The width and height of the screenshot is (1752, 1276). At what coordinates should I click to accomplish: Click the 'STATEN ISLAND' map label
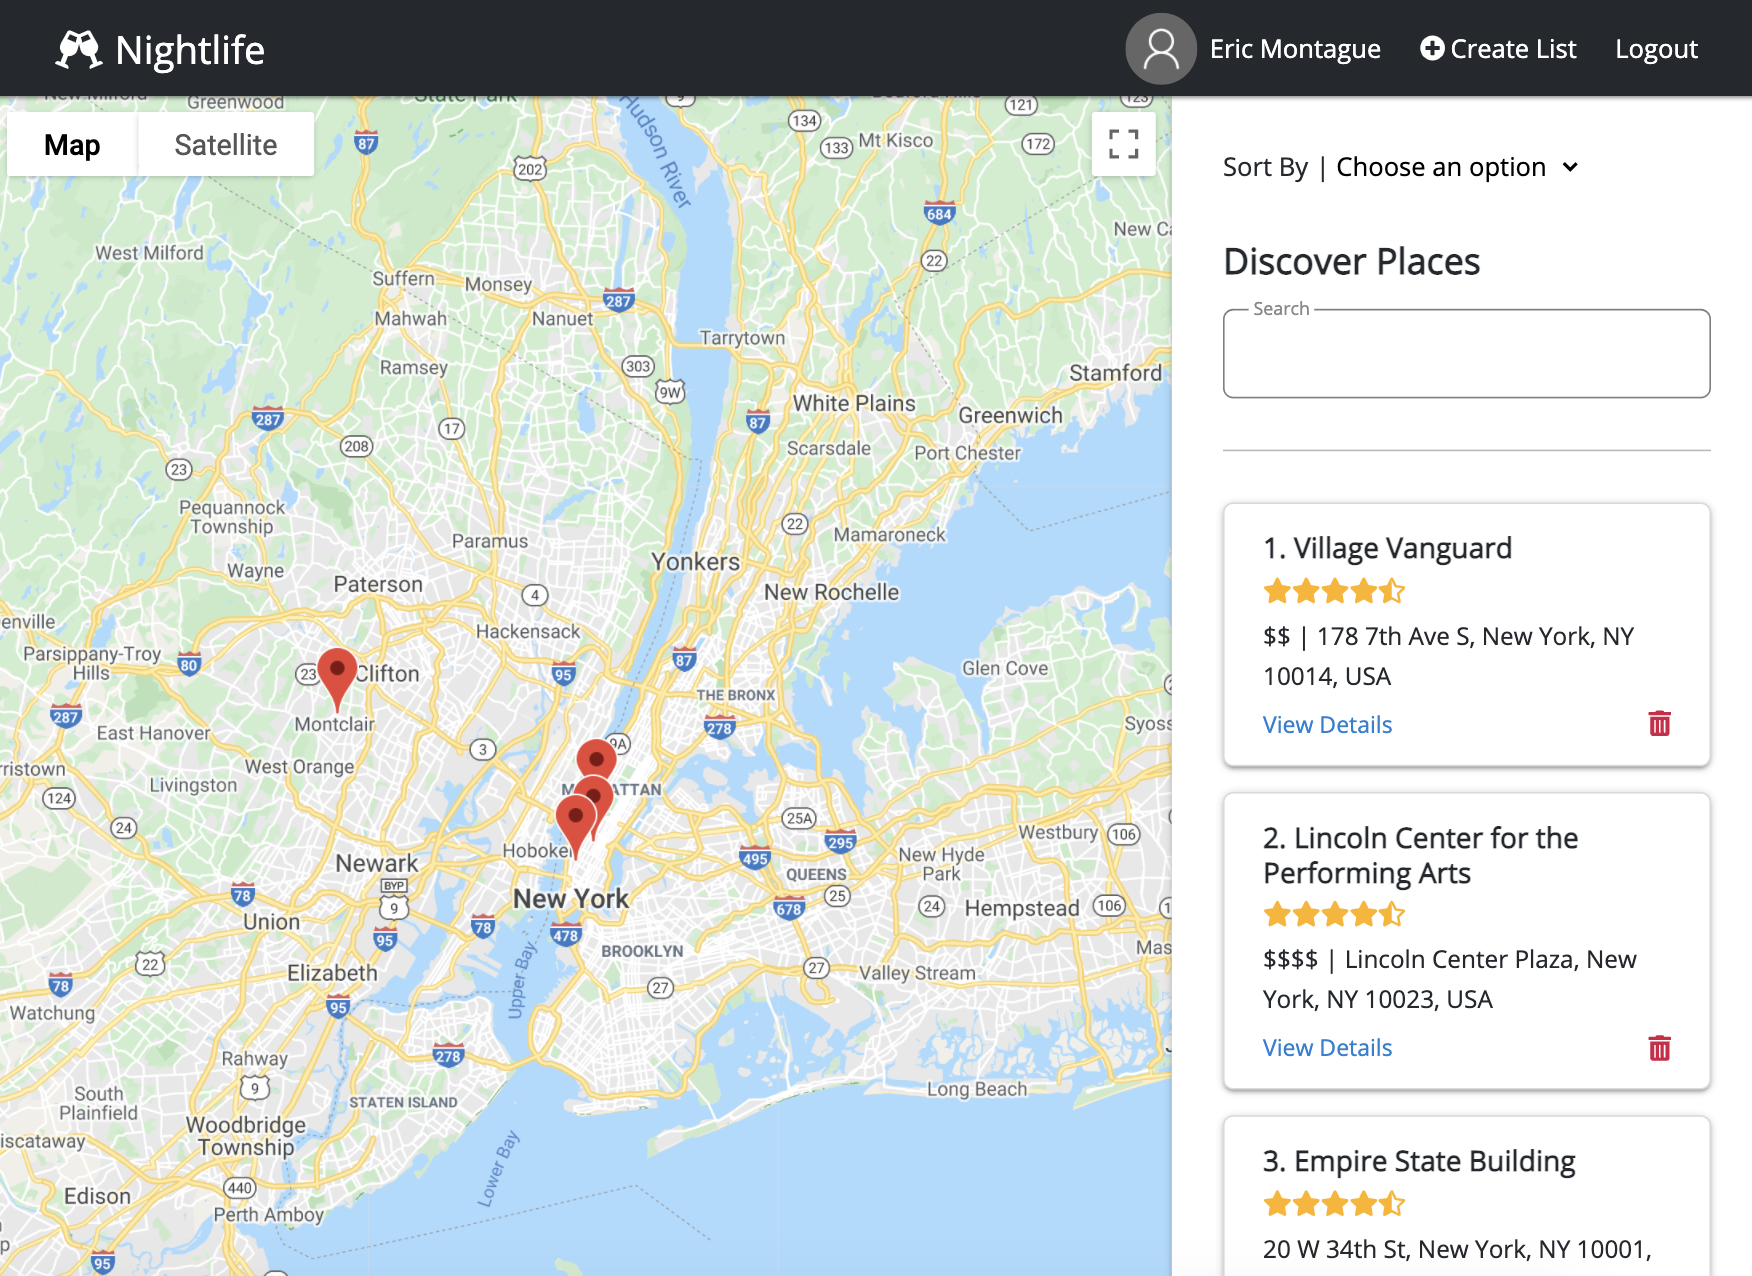403,1102
